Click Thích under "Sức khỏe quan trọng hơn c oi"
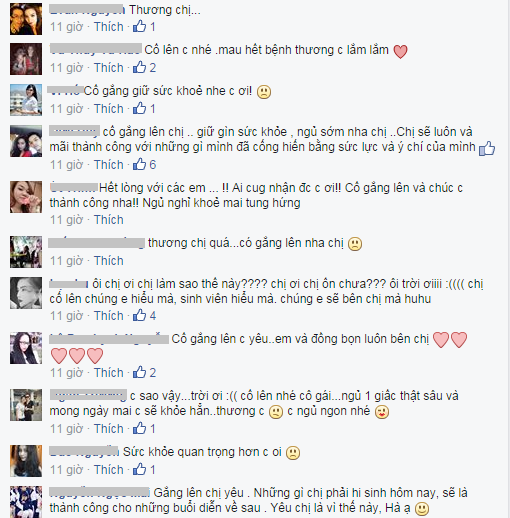Image resolution: width=510 pixels, height=518 pixels. [109, 470]
